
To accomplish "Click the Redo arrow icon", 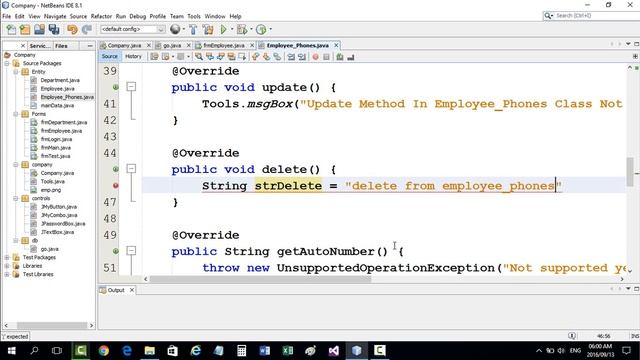I will click(x=87, y=29).
